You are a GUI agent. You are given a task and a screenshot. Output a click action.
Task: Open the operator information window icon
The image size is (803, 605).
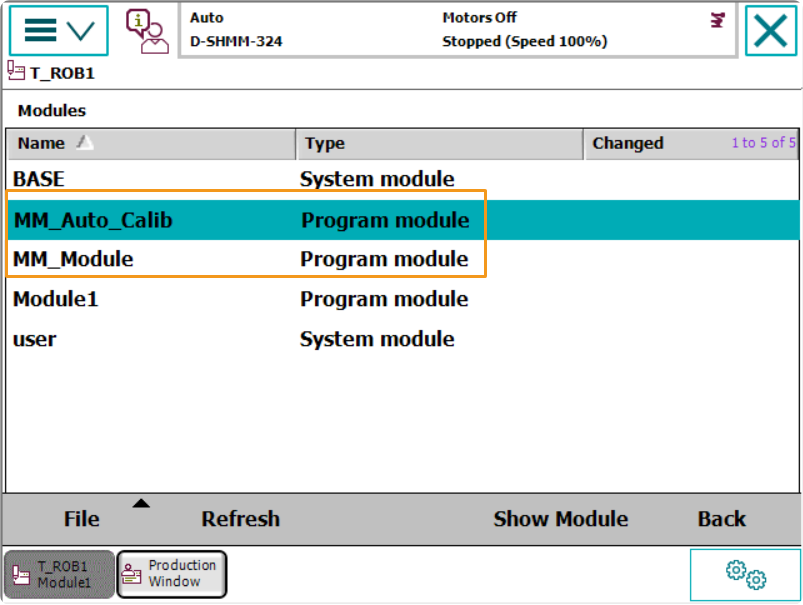click(x=147, y=31)
